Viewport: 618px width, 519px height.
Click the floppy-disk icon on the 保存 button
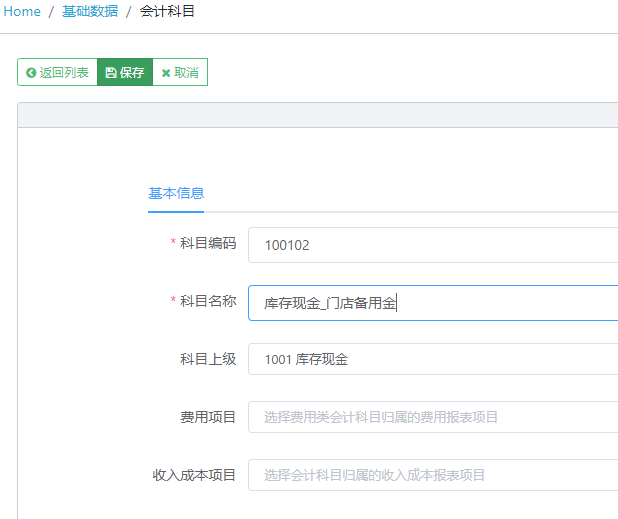click(111, 73)
